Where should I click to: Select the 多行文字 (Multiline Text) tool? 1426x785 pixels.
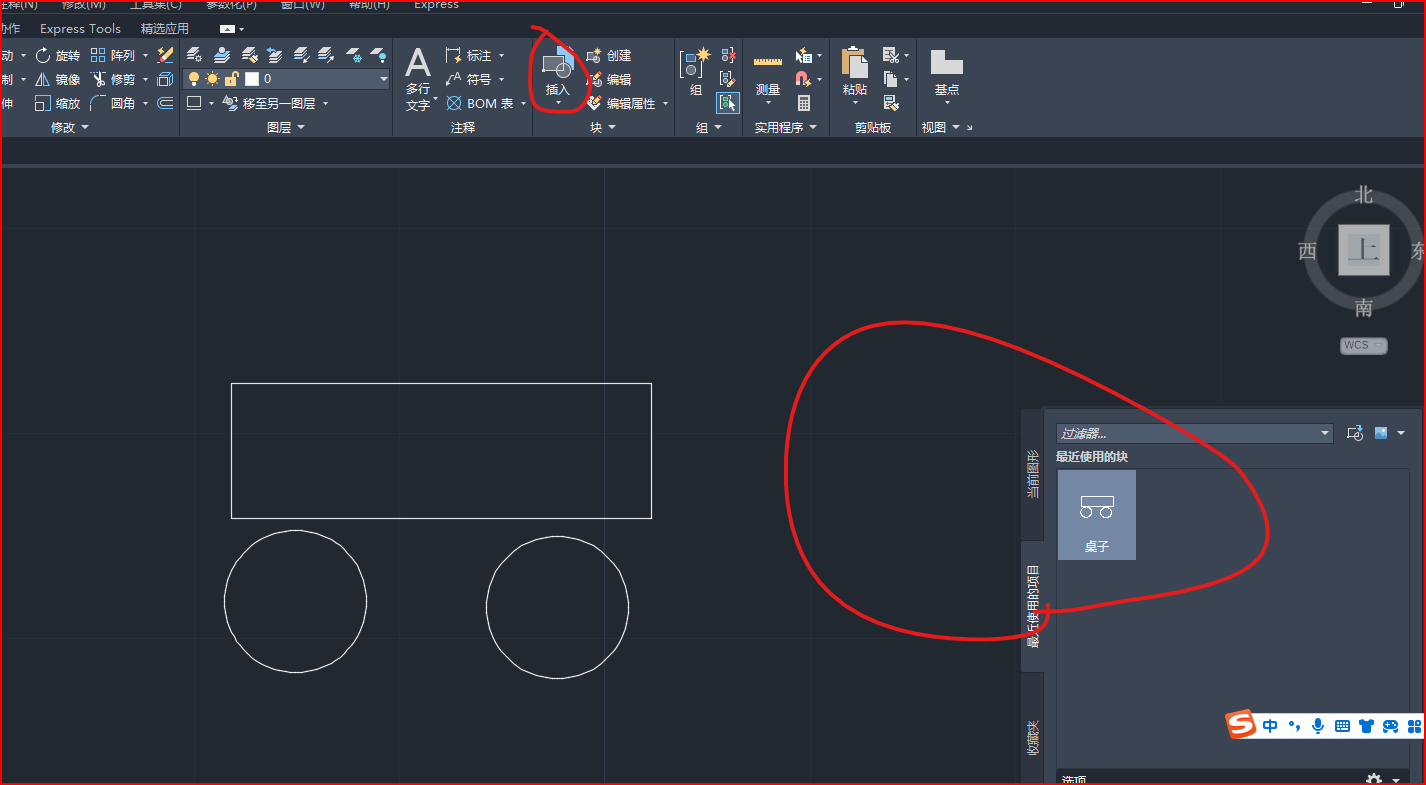point(418,79)
